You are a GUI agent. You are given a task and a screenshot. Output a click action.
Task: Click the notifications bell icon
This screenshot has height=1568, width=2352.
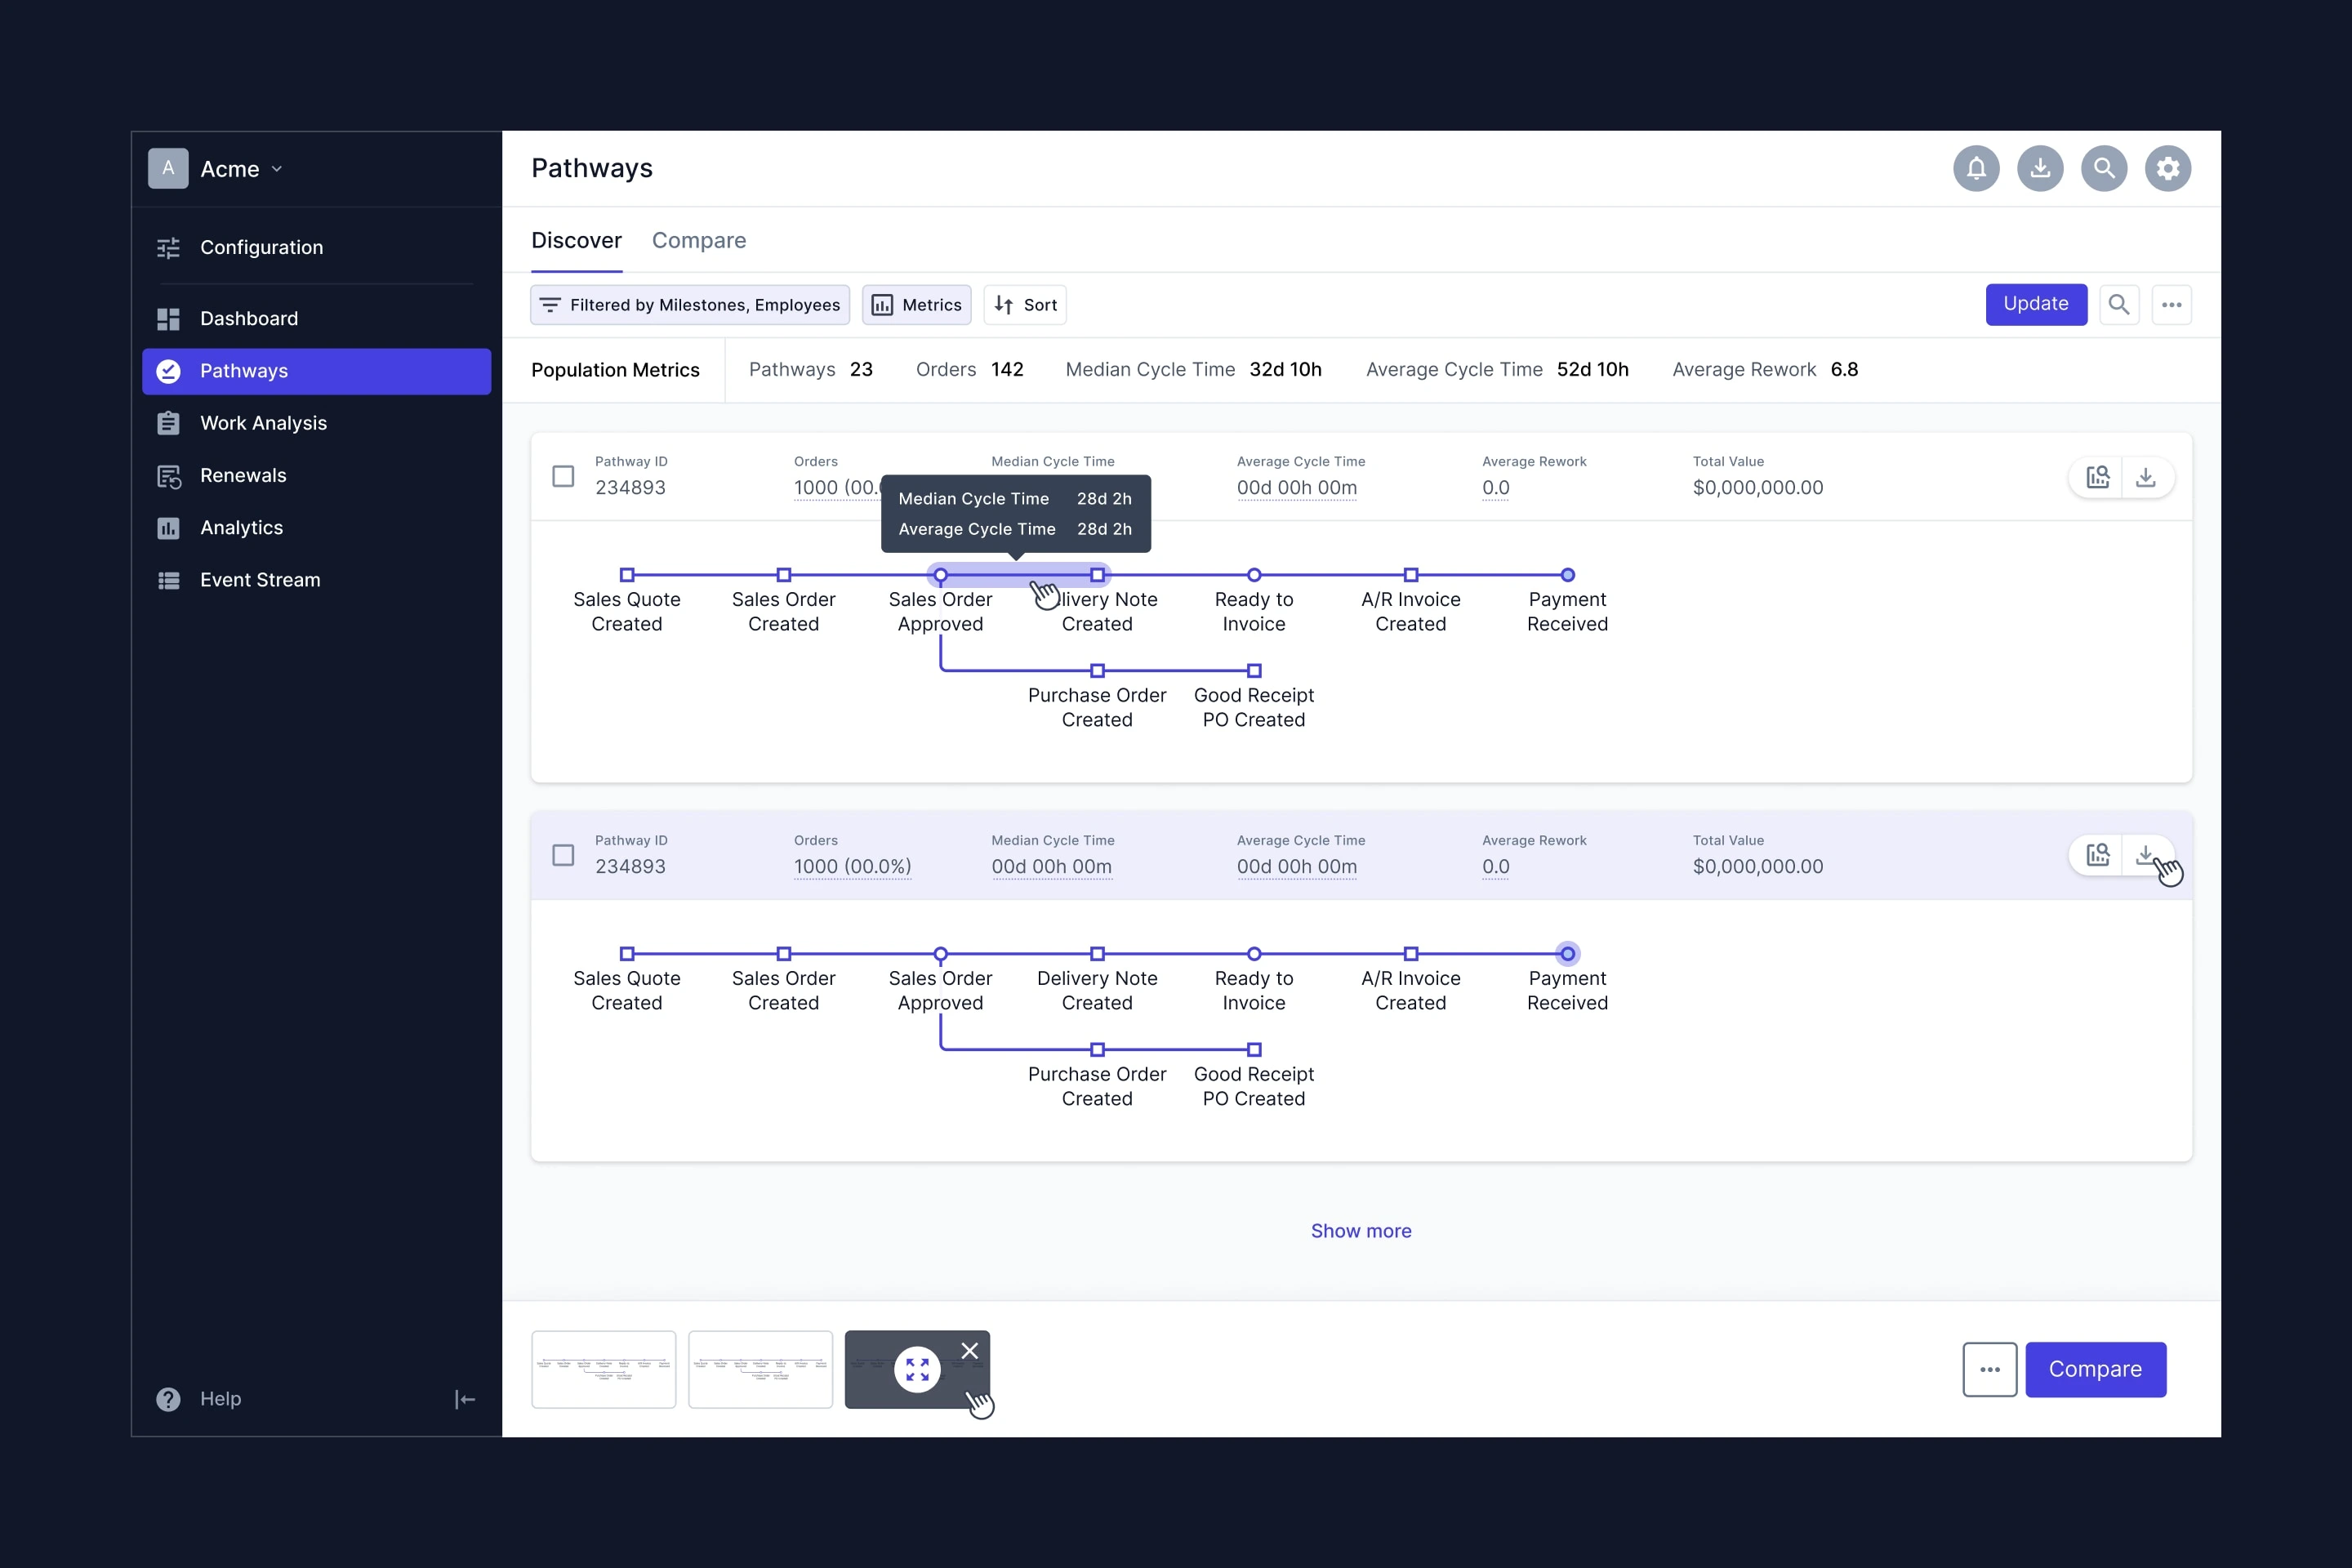[x=1976, y=168]
